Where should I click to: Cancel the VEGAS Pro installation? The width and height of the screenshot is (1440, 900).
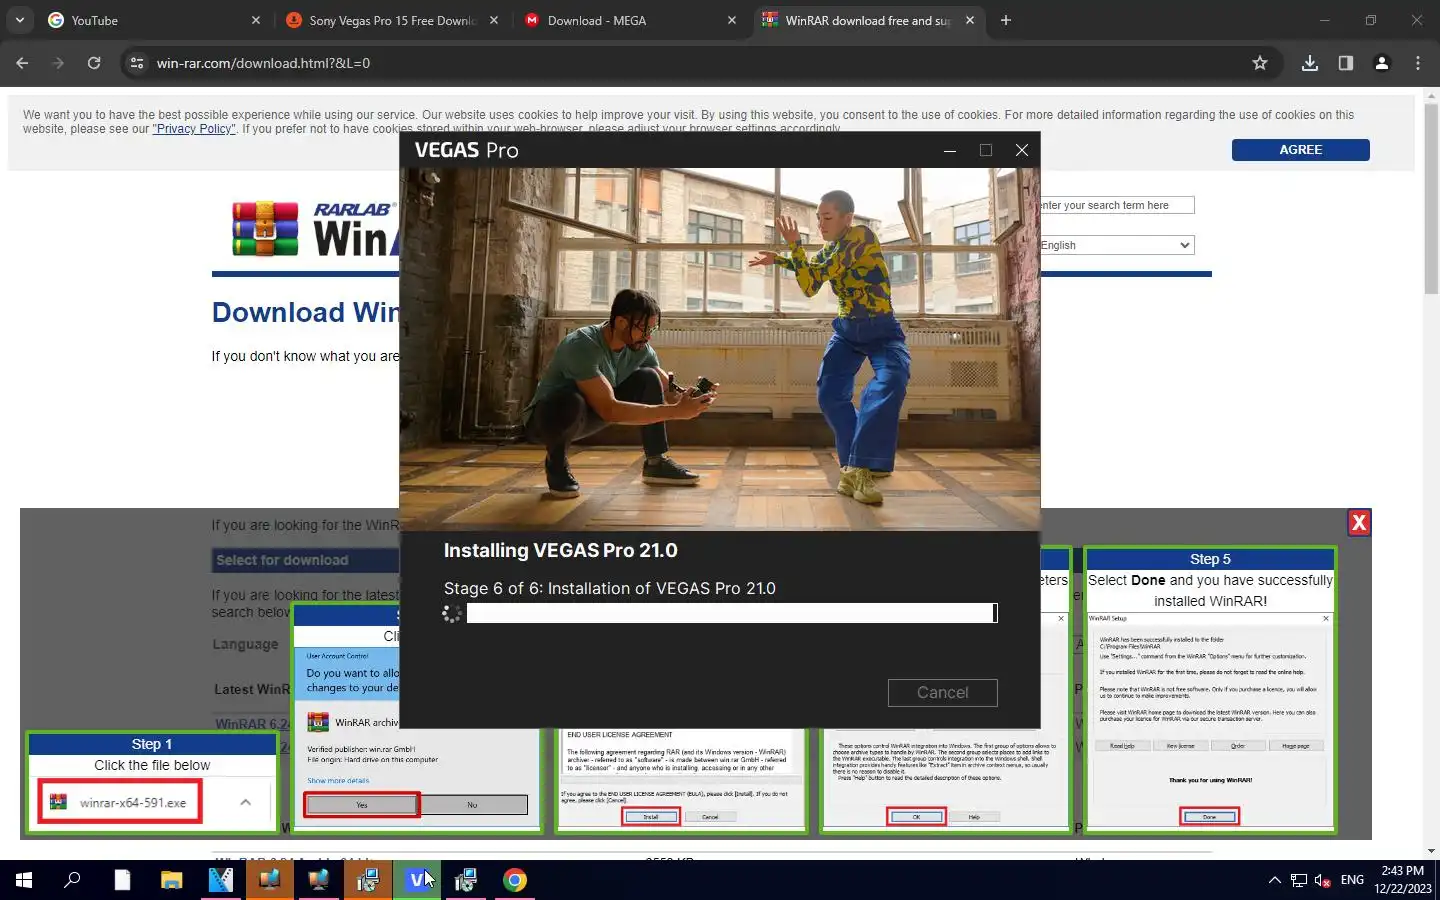point(942,692)
